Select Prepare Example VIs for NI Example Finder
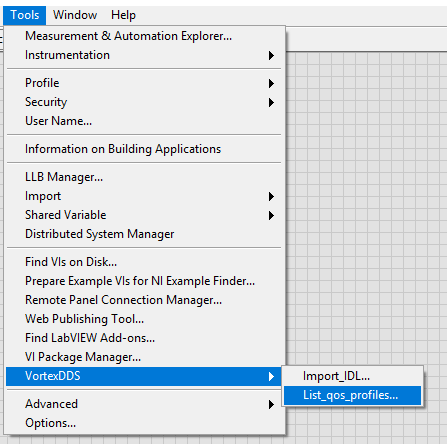447x444 pixels. click(144, 281)
